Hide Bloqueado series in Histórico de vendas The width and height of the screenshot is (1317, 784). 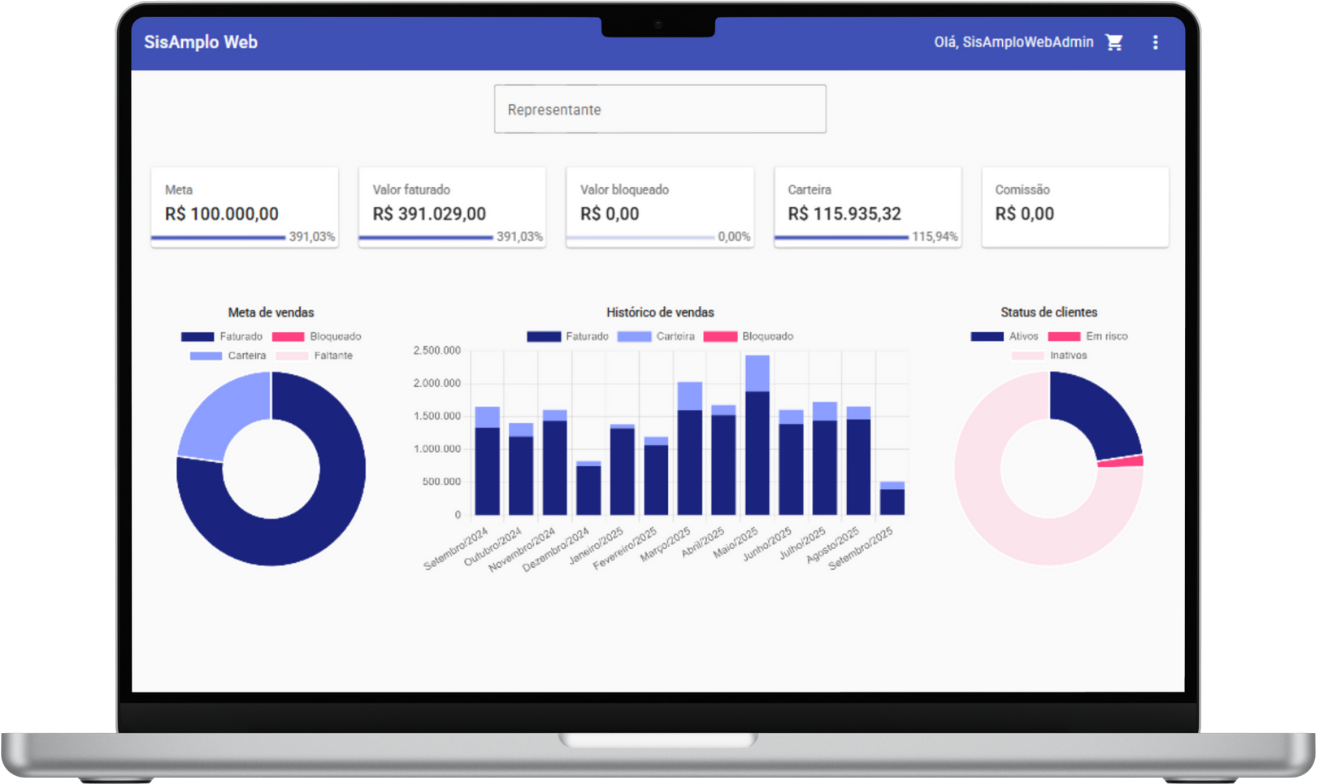coord(748,337)
